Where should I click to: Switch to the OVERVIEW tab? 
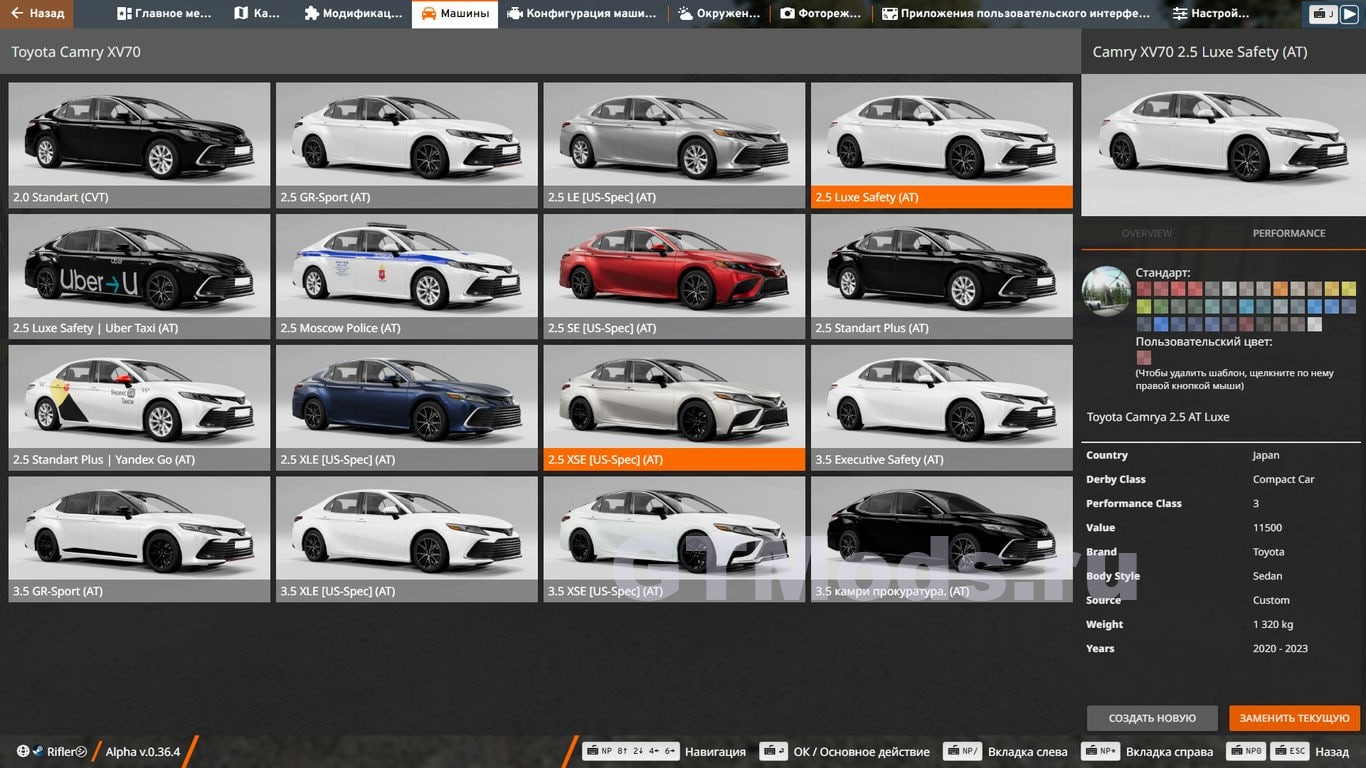(x=1146, y=233)
